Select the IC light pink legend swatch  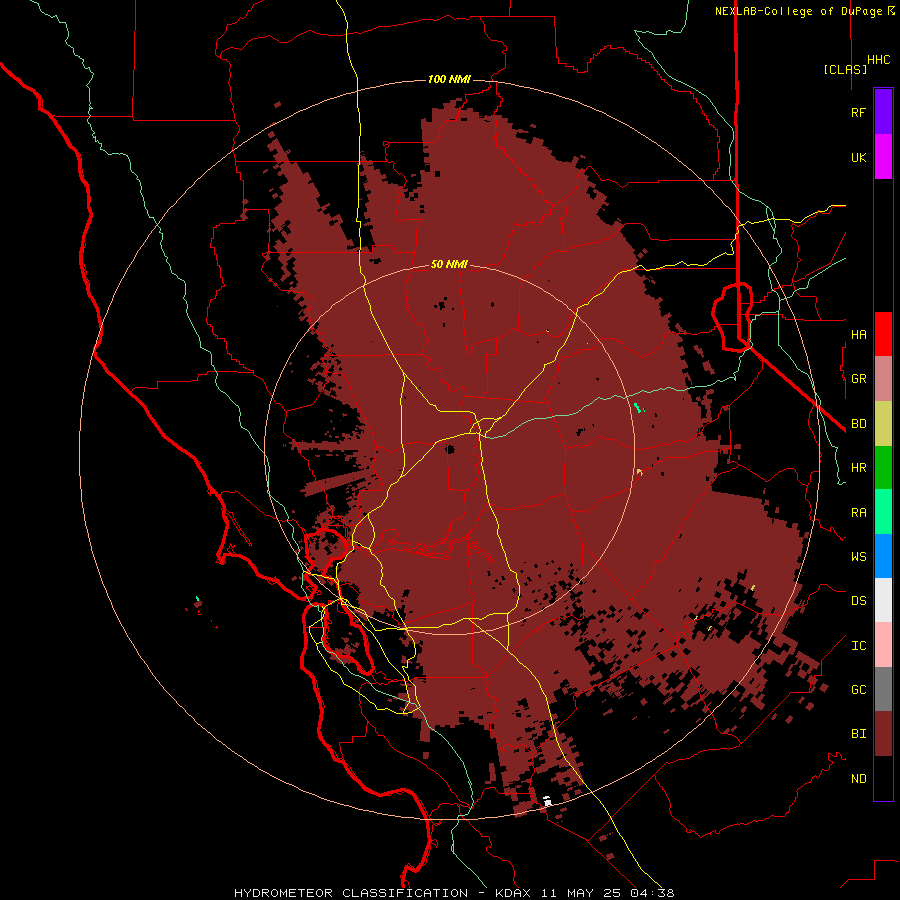[x=883, y=645]
